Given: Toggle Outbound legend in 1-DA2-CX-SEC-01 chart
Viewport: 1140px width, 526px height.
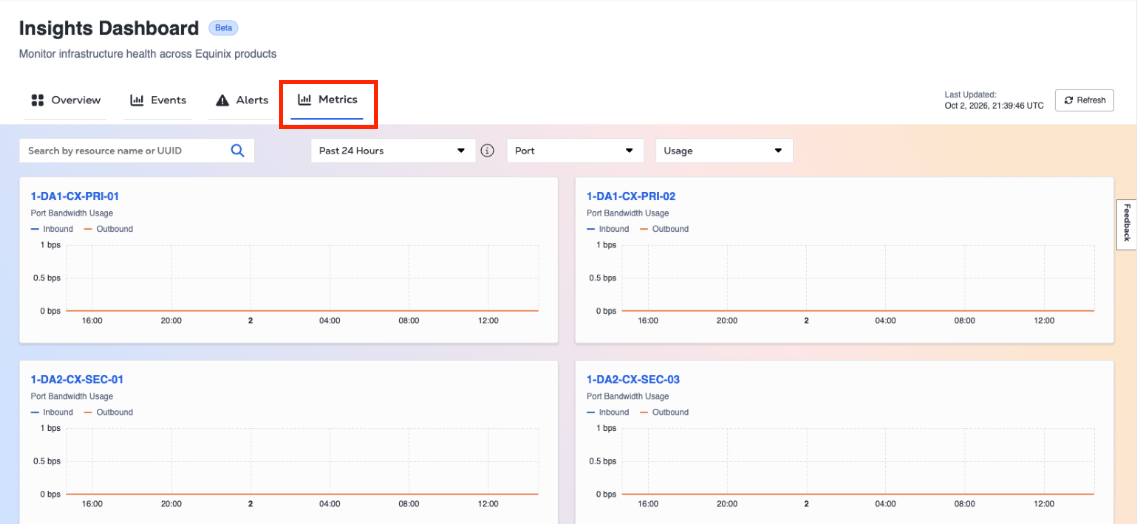Looking at the screenshot, I should (108, 413).
